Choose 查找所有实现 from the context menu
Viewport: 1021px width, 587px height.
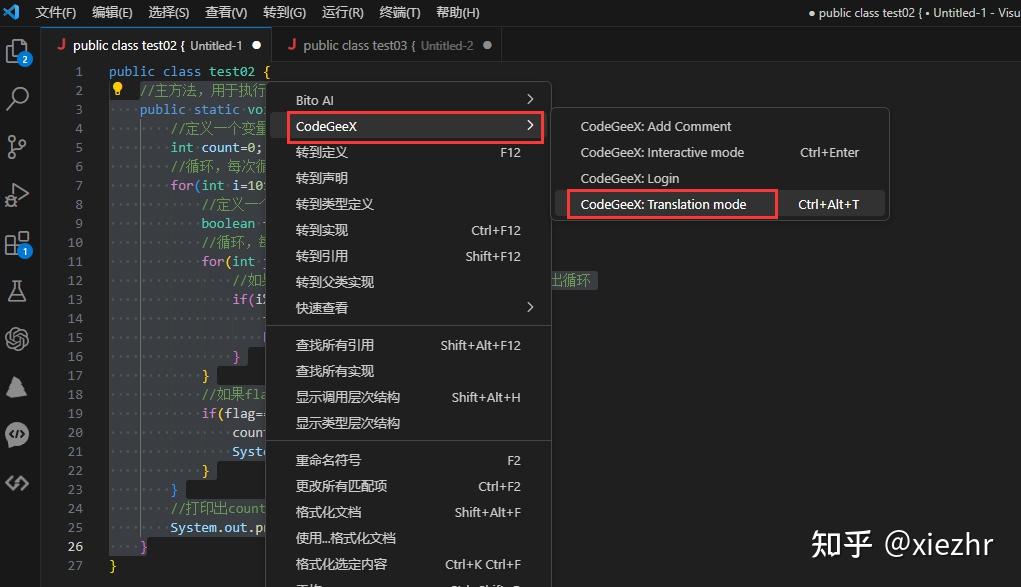point(409,371)
